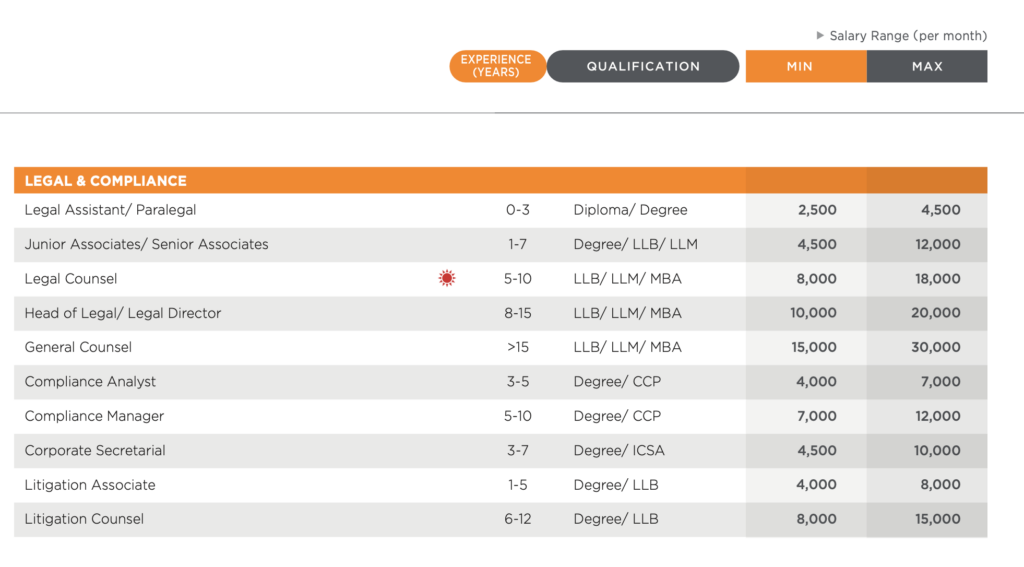
Task: Click General Counsel's 30,000 max salary
Action: coord(936,347)
